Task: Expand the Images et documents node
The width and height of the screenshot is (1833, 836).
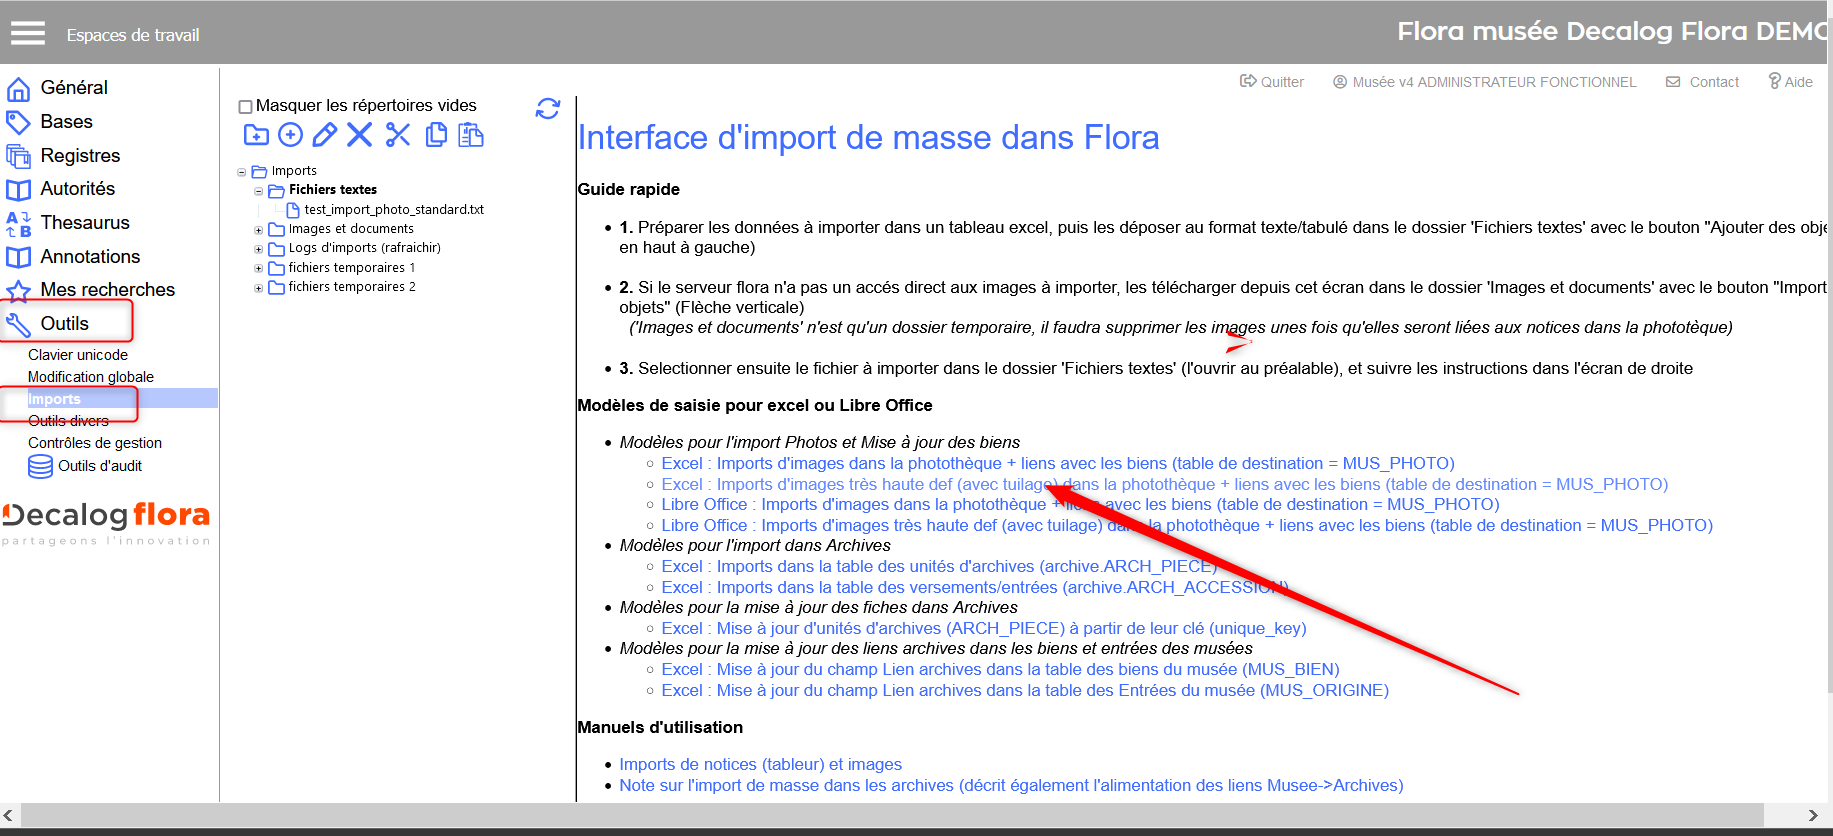Action: pos(258,230)
